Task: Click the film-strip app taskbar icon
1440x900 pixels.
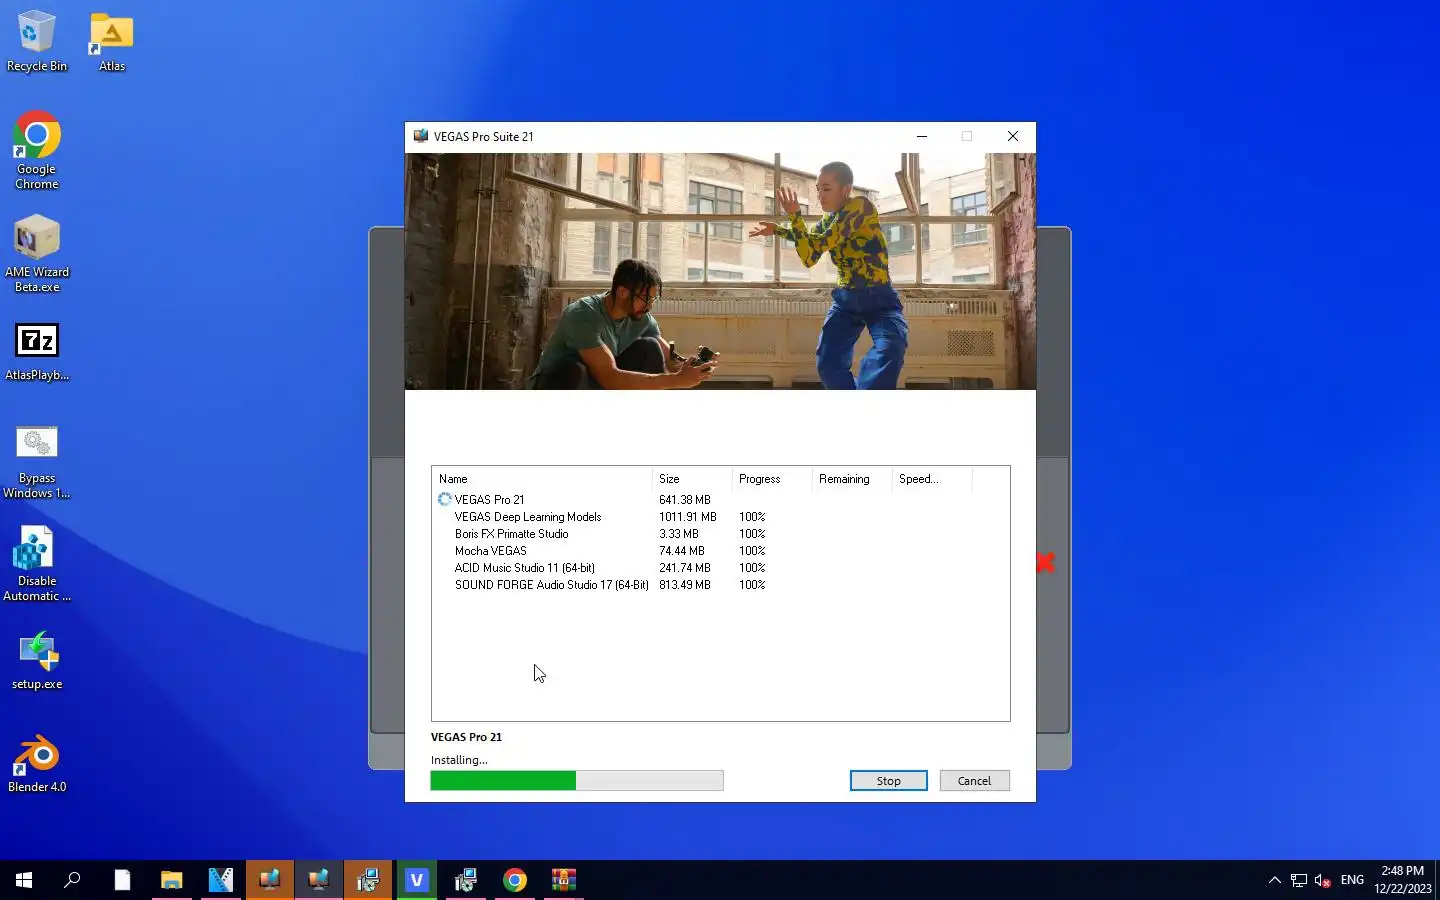Action: 221,880
